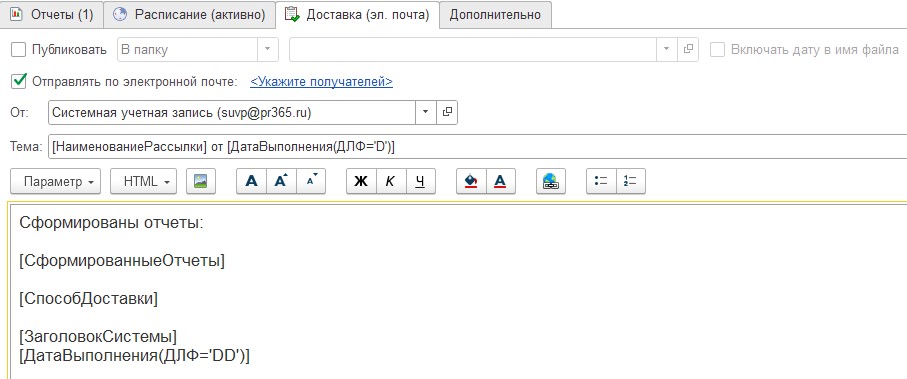Screen dimensions: 907x379
Task: Enable the Публиковать checkbox
Action: tap(19, 50)
